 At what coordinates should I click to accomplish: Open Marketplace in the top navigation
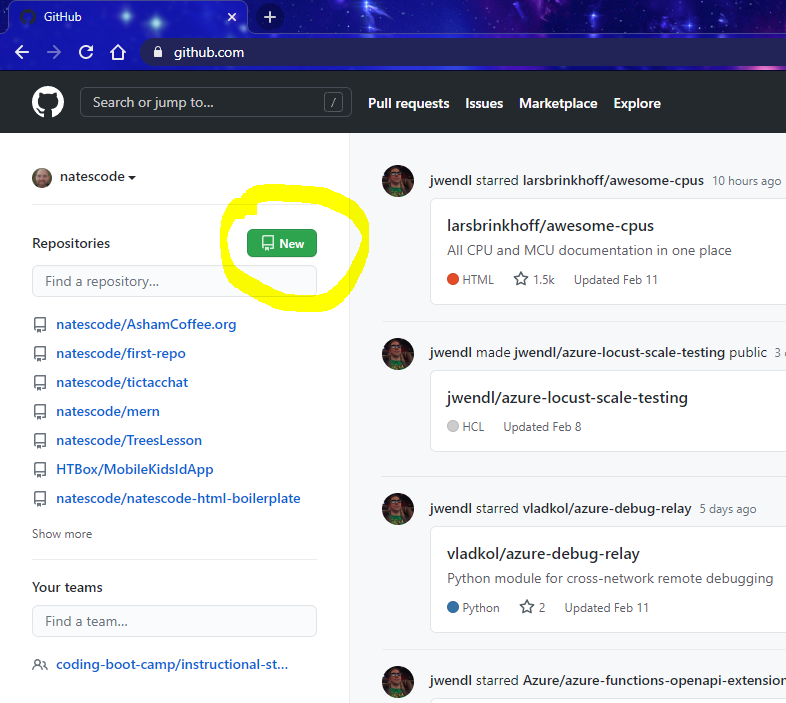point(558,103)
